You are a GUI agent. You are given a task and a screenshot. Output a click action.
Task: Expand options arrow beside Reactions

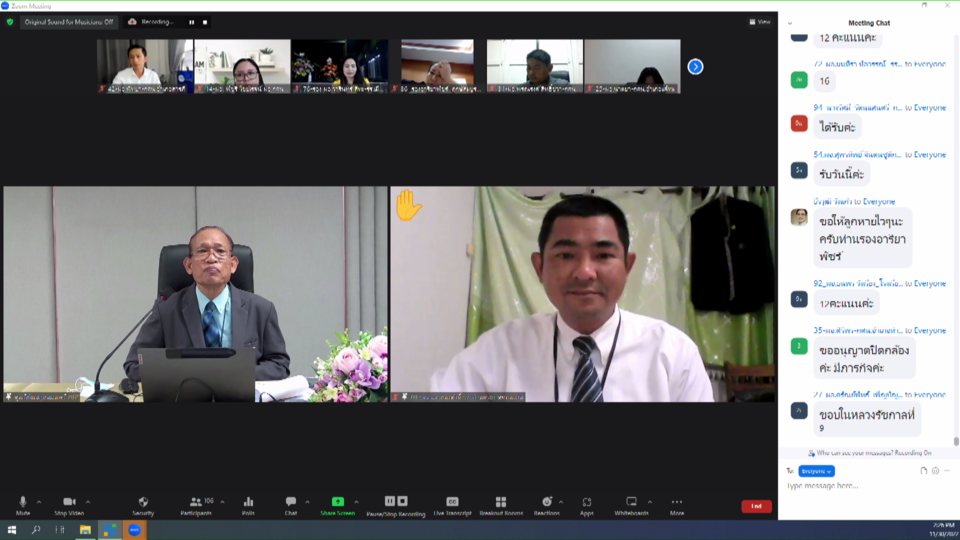(561, 502)
